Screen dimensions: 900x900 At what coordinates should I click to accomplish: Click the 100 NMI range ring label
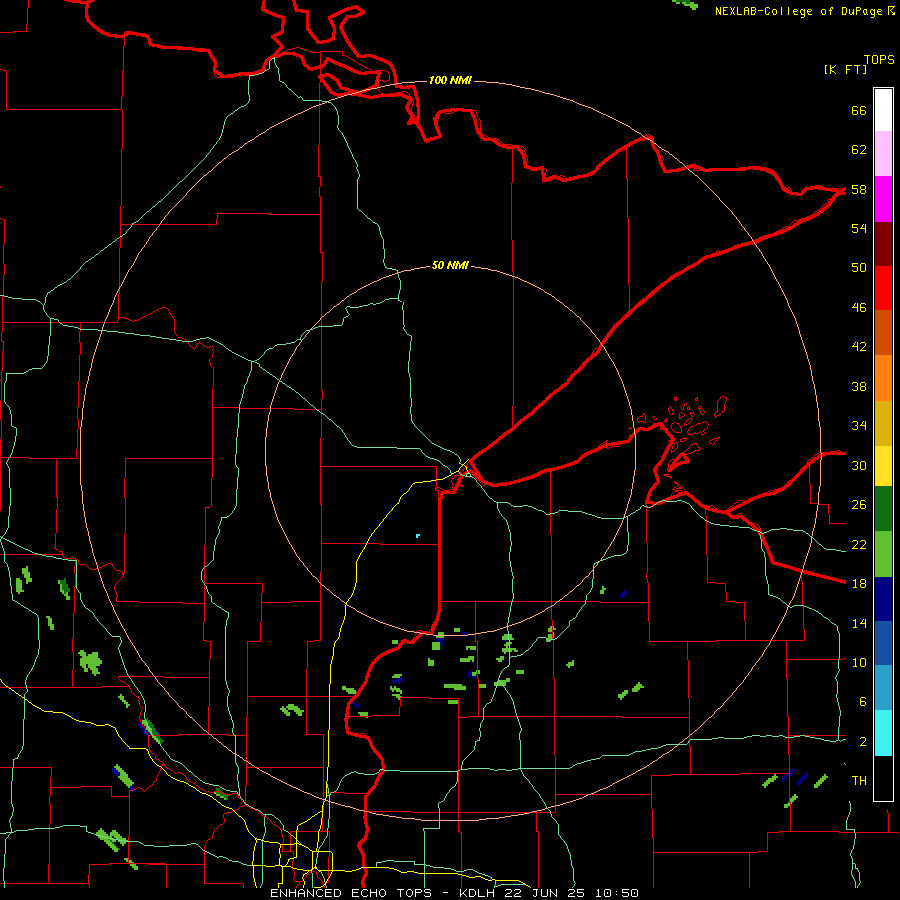pyautogui.click(x=450, y=80)
